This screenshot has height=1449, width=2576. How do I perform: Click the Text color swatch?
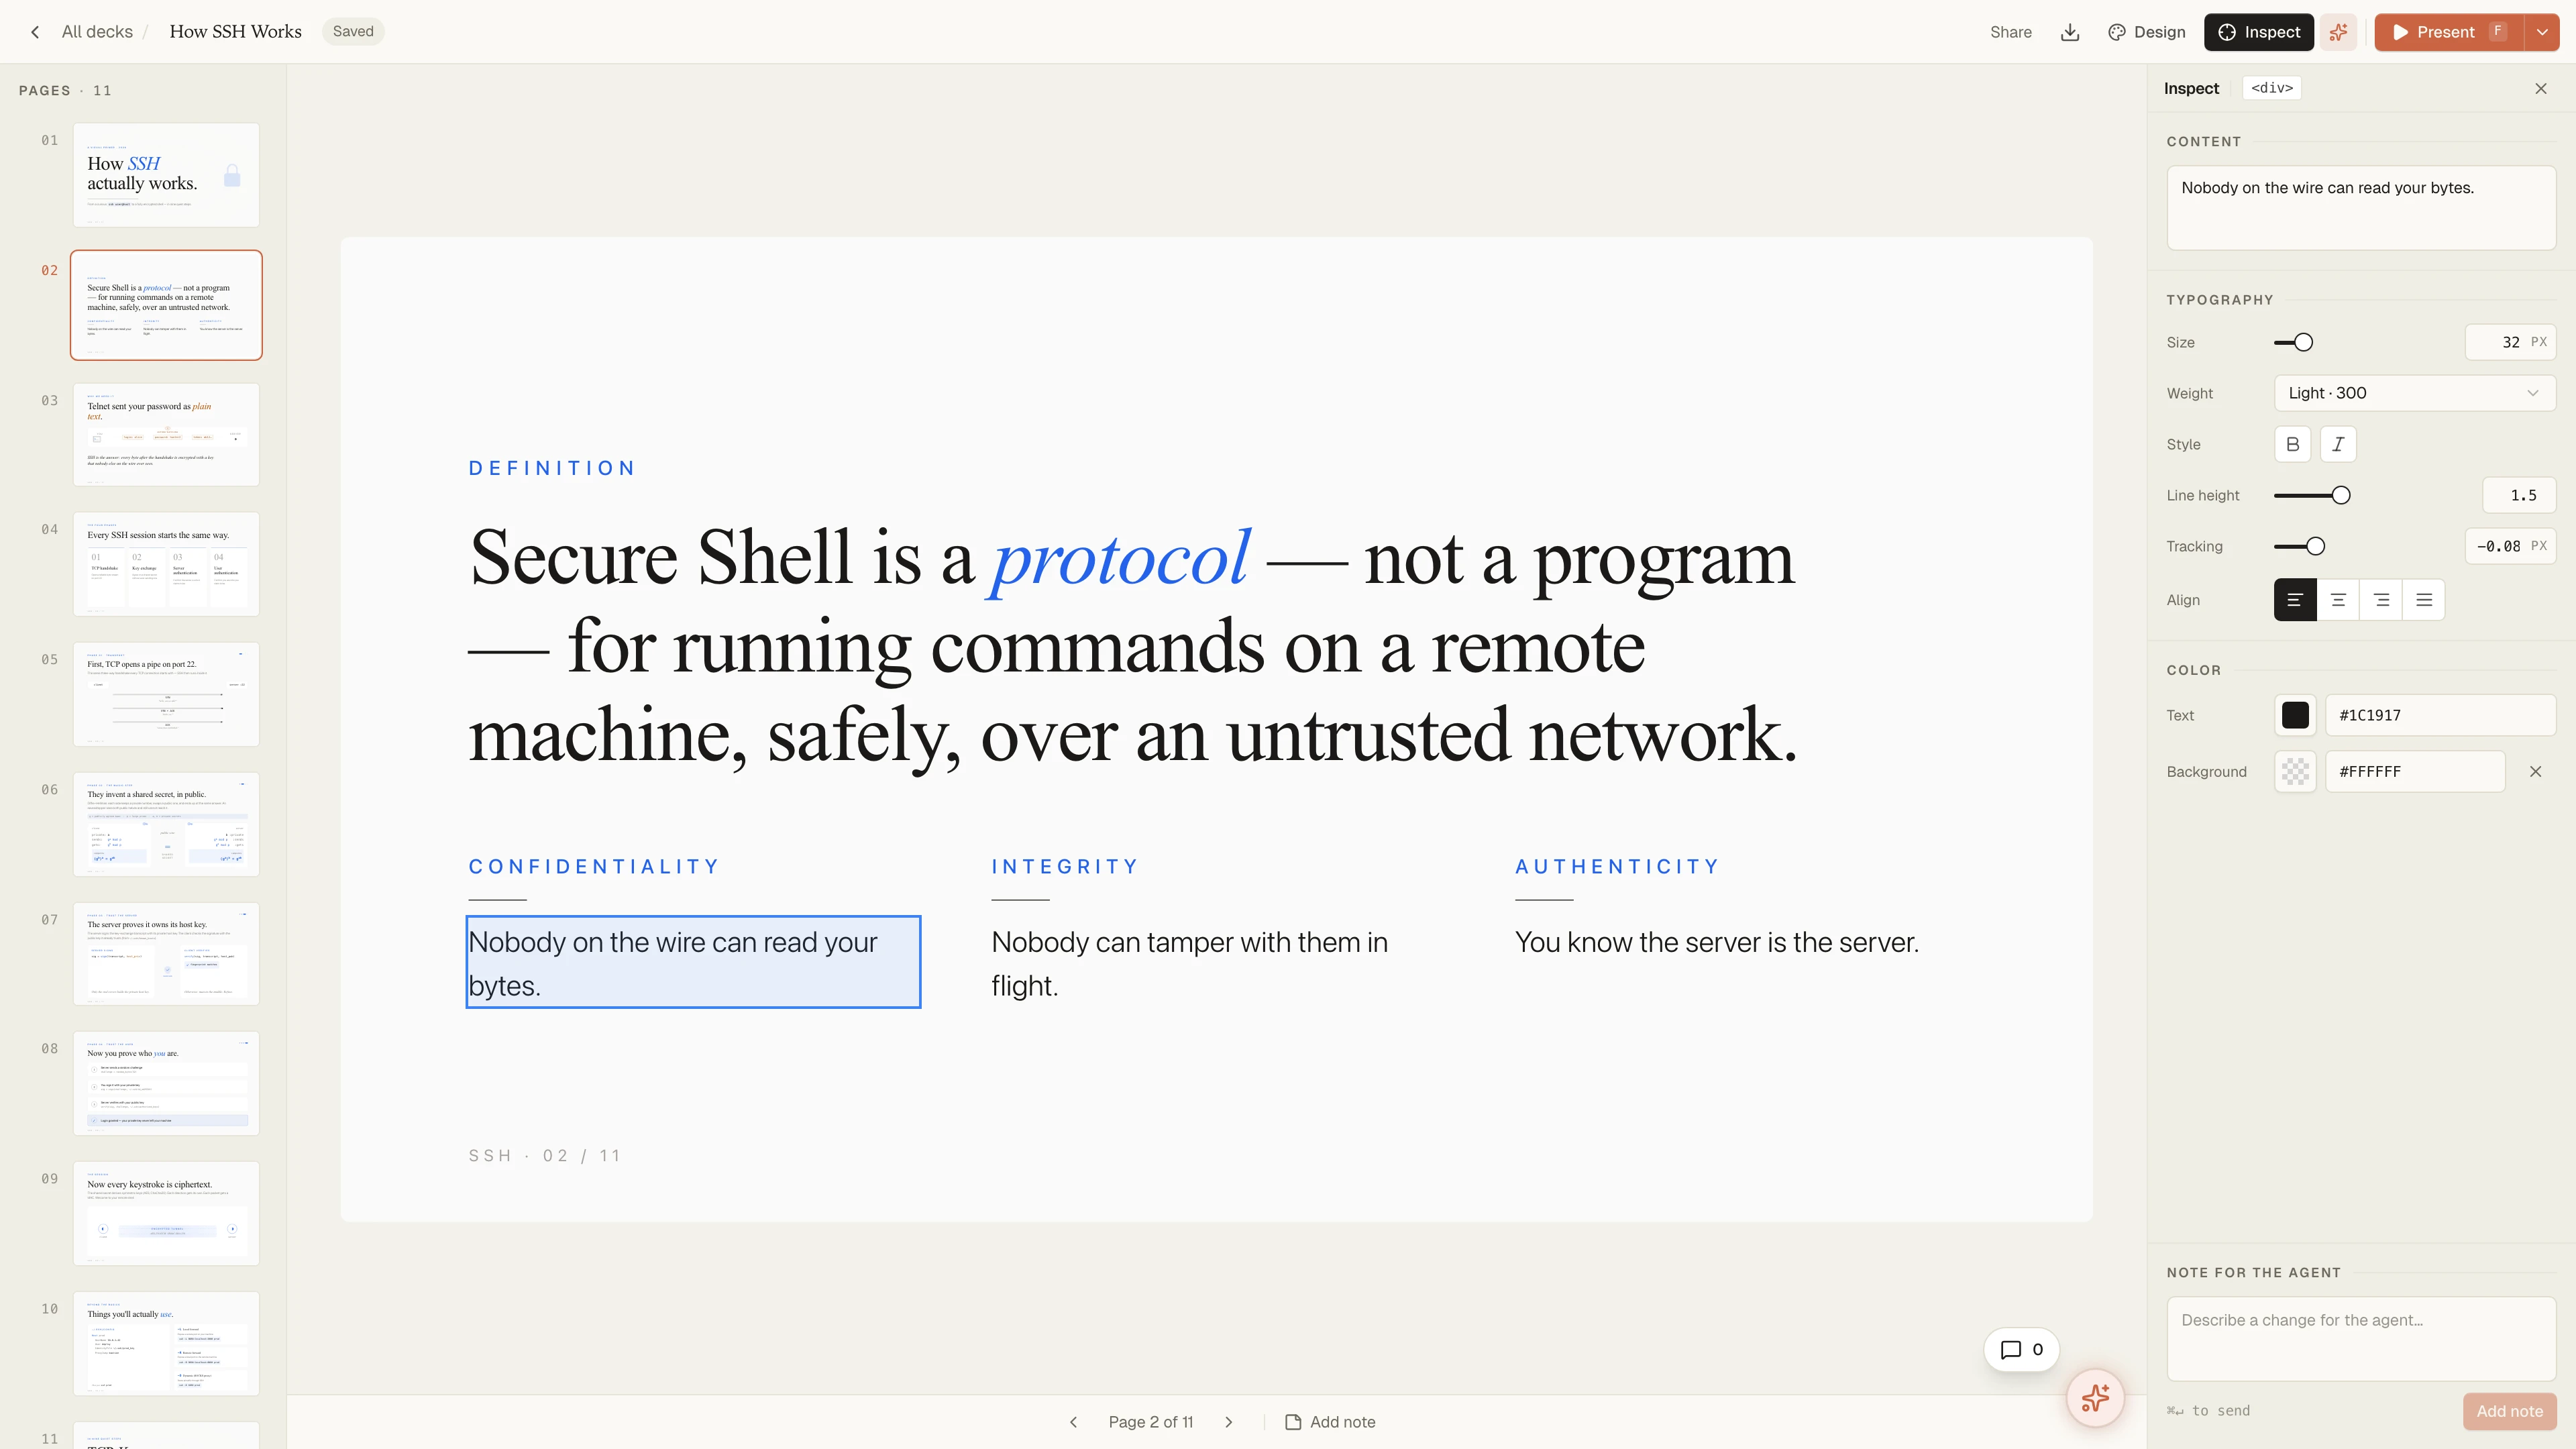(x=2295, y=715)
